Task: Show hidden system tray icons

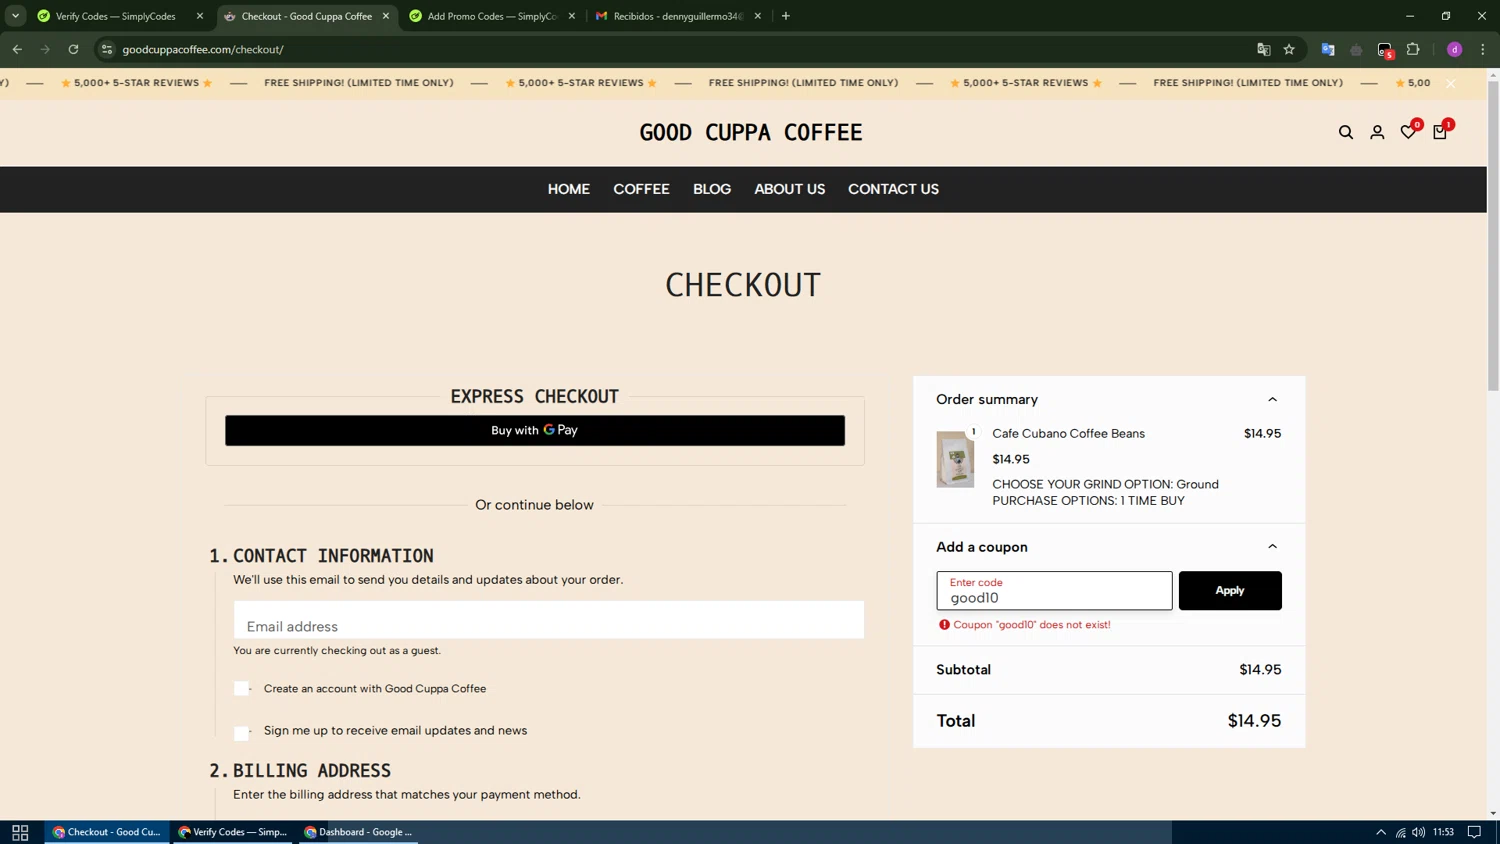Action: point(1381,832)
